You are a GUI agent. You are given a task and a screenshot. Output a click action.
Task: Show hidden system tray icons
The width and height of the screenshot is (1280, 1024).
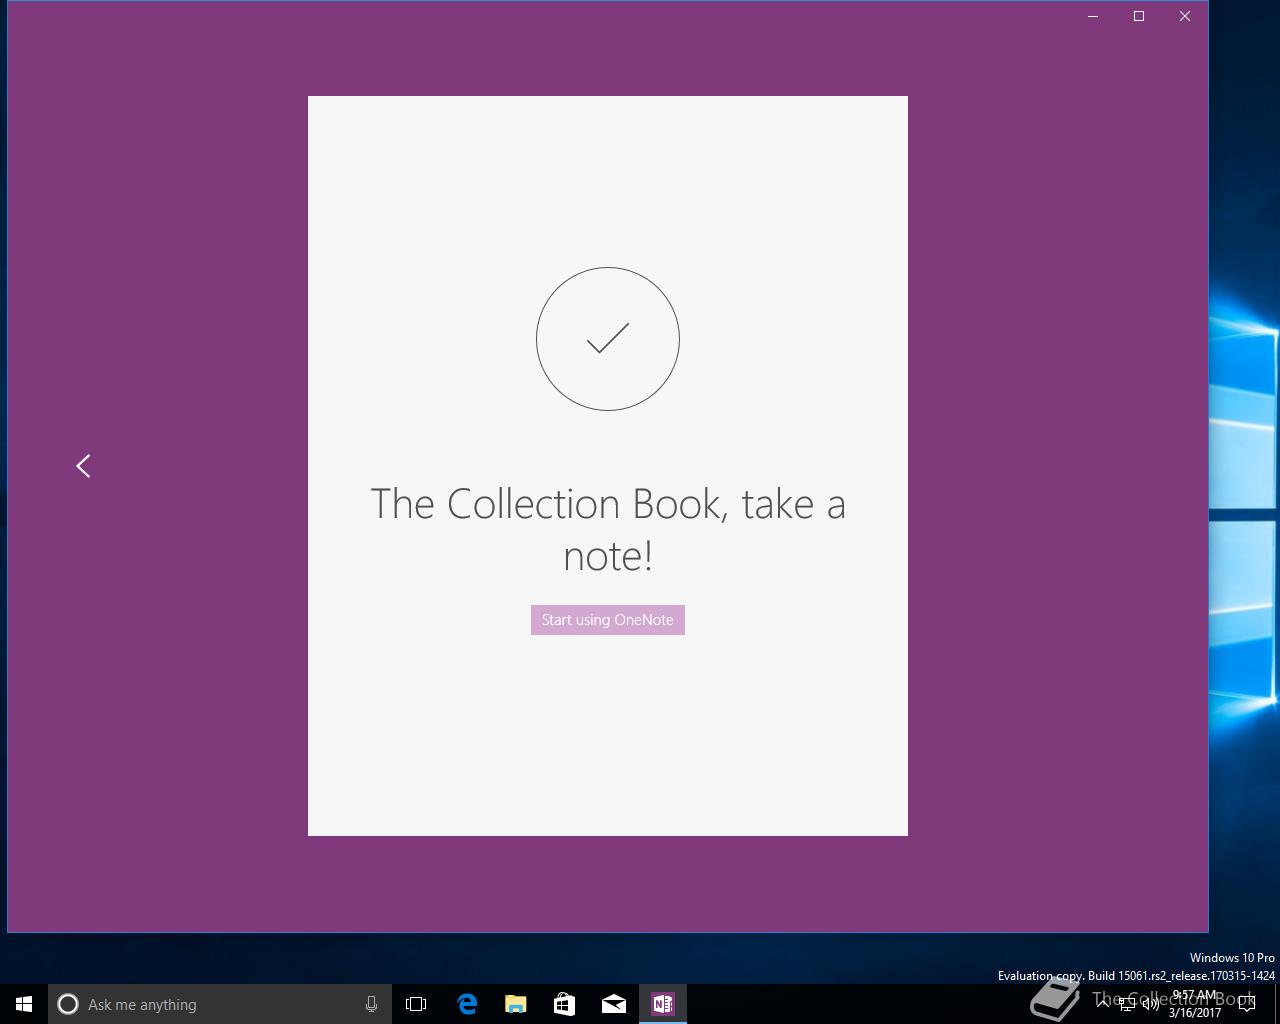[1103, 1004]
